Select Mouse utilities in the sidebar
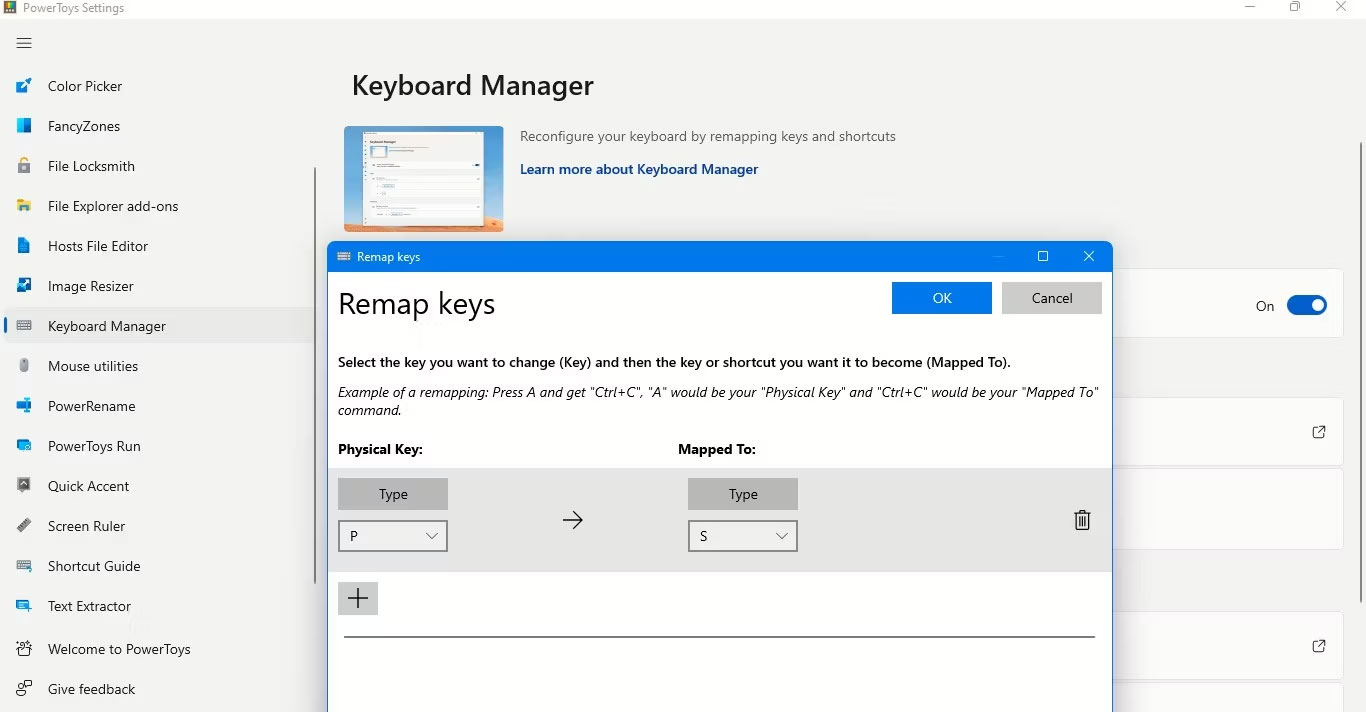The image size is (1366, 712). pos(93,366)
